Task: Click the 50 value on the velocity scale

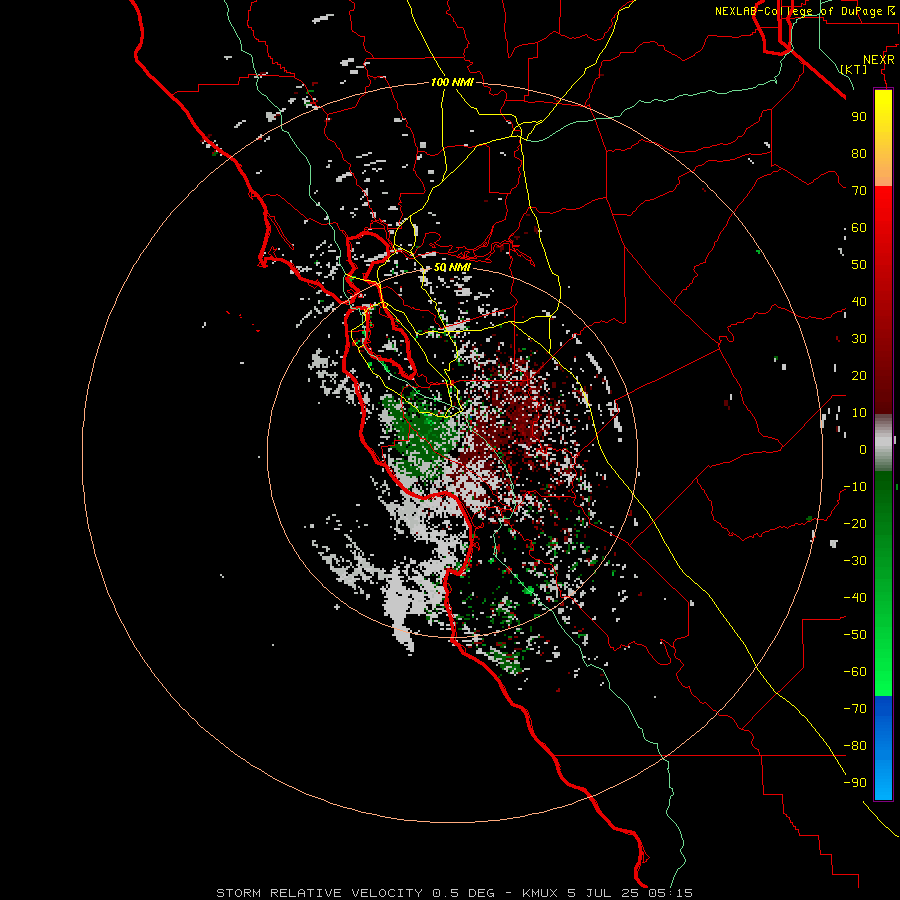Action: (859, 265)
